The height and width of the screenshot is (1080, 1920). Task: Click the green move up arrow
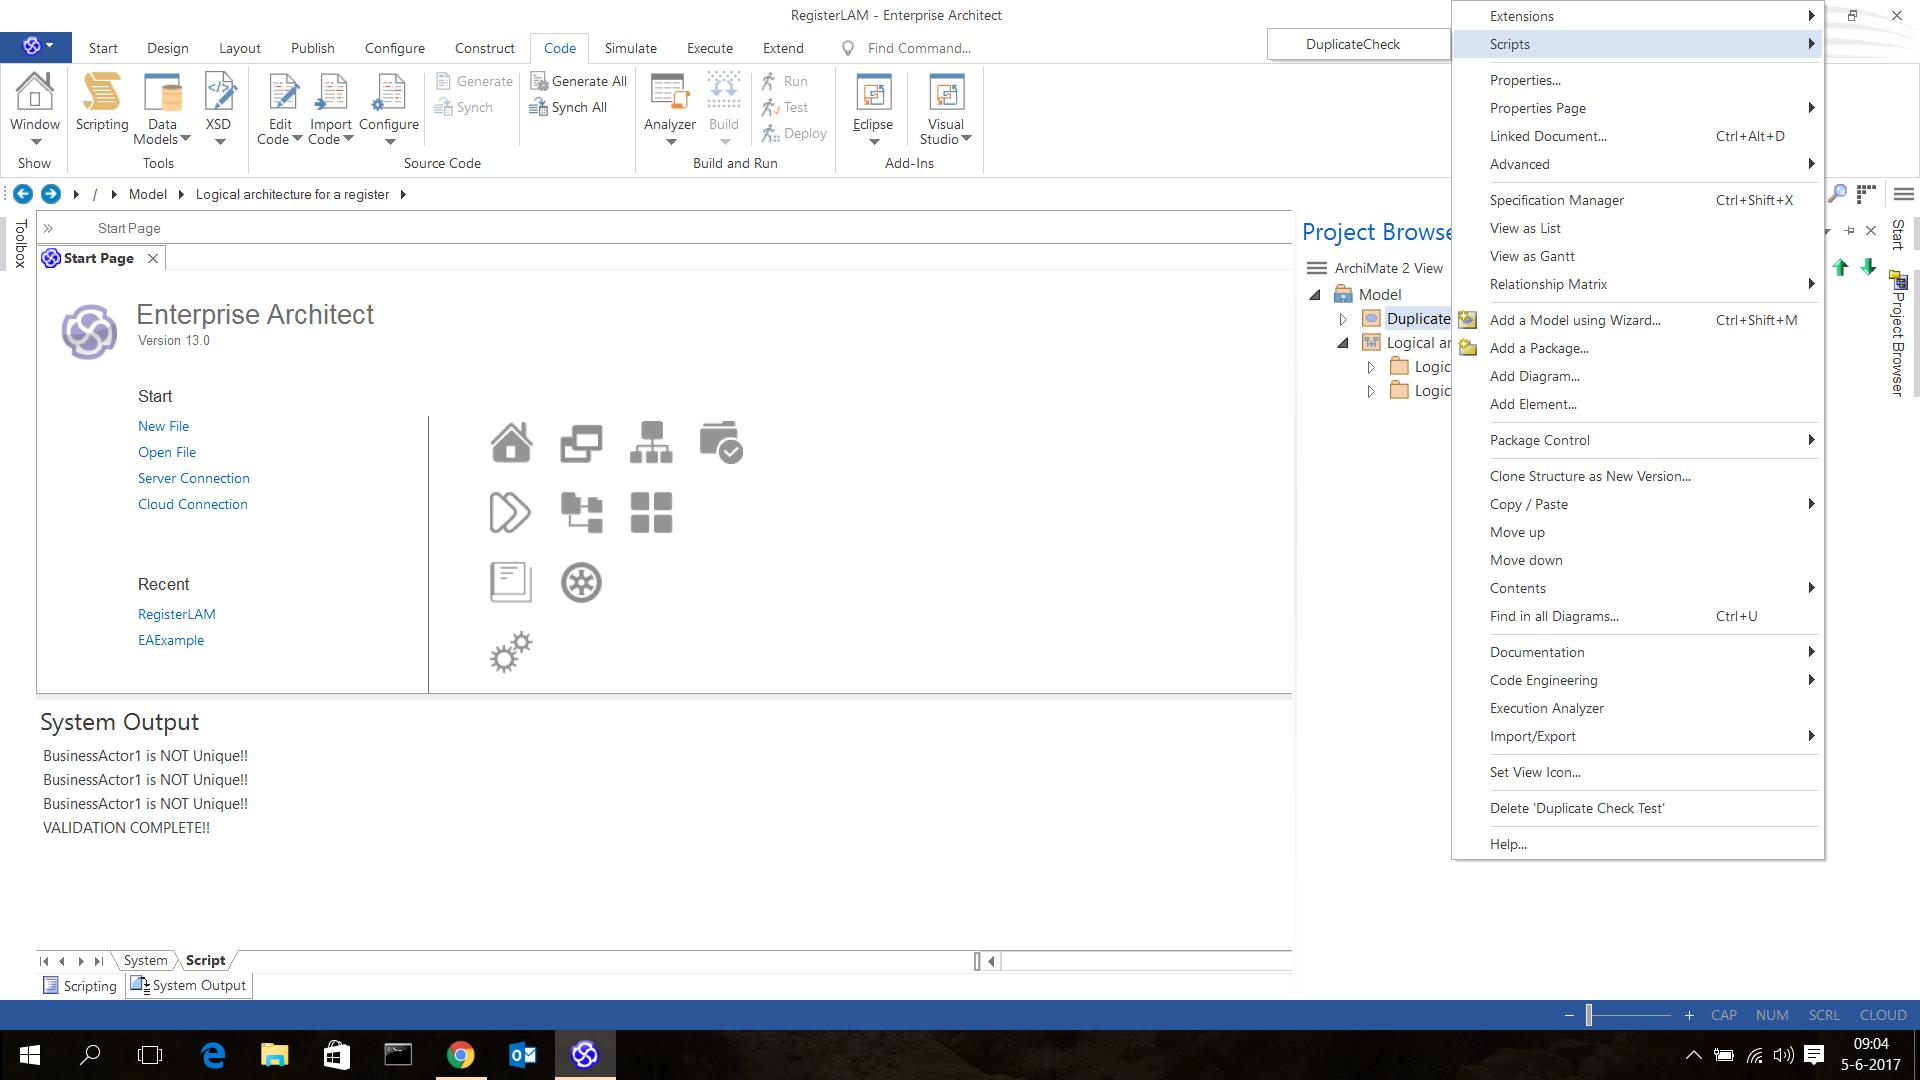click(1840, 267)
